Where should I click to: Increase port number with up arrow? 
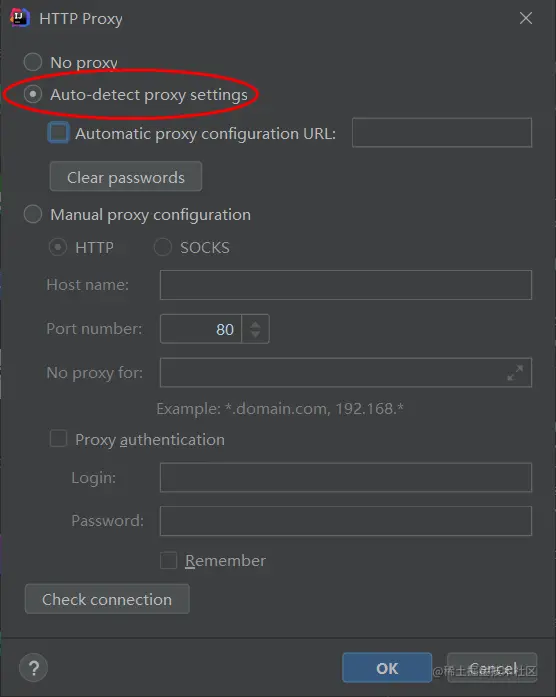(x=255, y=324)
